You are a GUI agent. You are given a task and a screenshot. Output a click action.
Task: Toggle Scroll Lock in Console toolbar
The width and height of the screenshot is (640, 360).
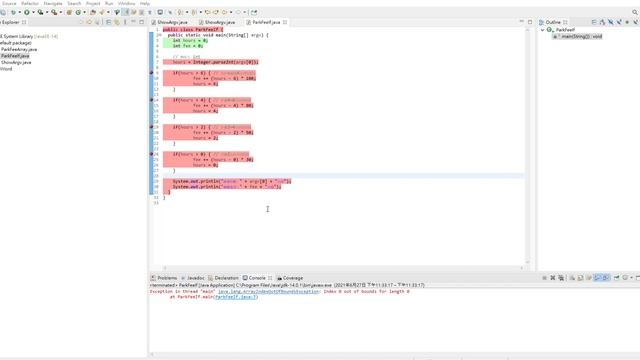pyautogui.click(x=580, y=278)
